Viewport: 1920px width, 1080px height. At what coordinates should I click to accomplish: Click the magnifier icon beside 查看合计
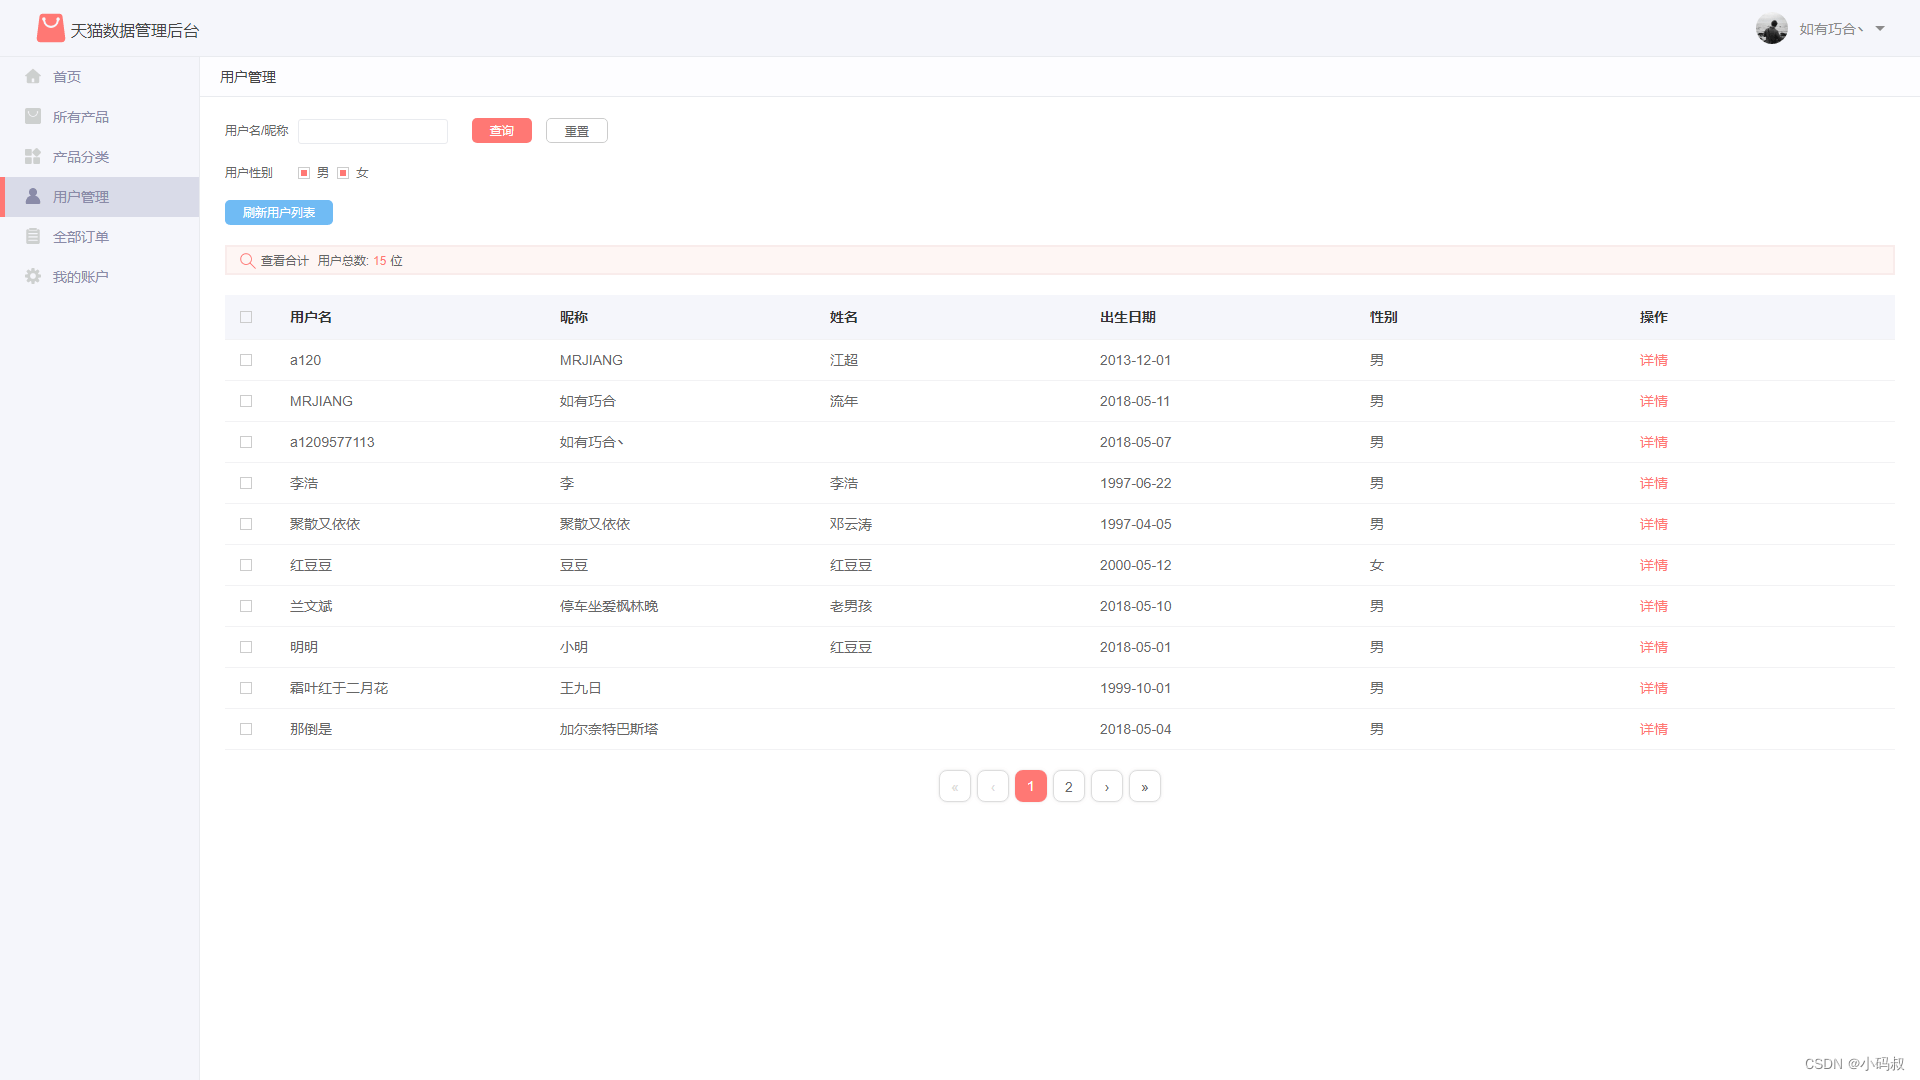click(247, 261)
